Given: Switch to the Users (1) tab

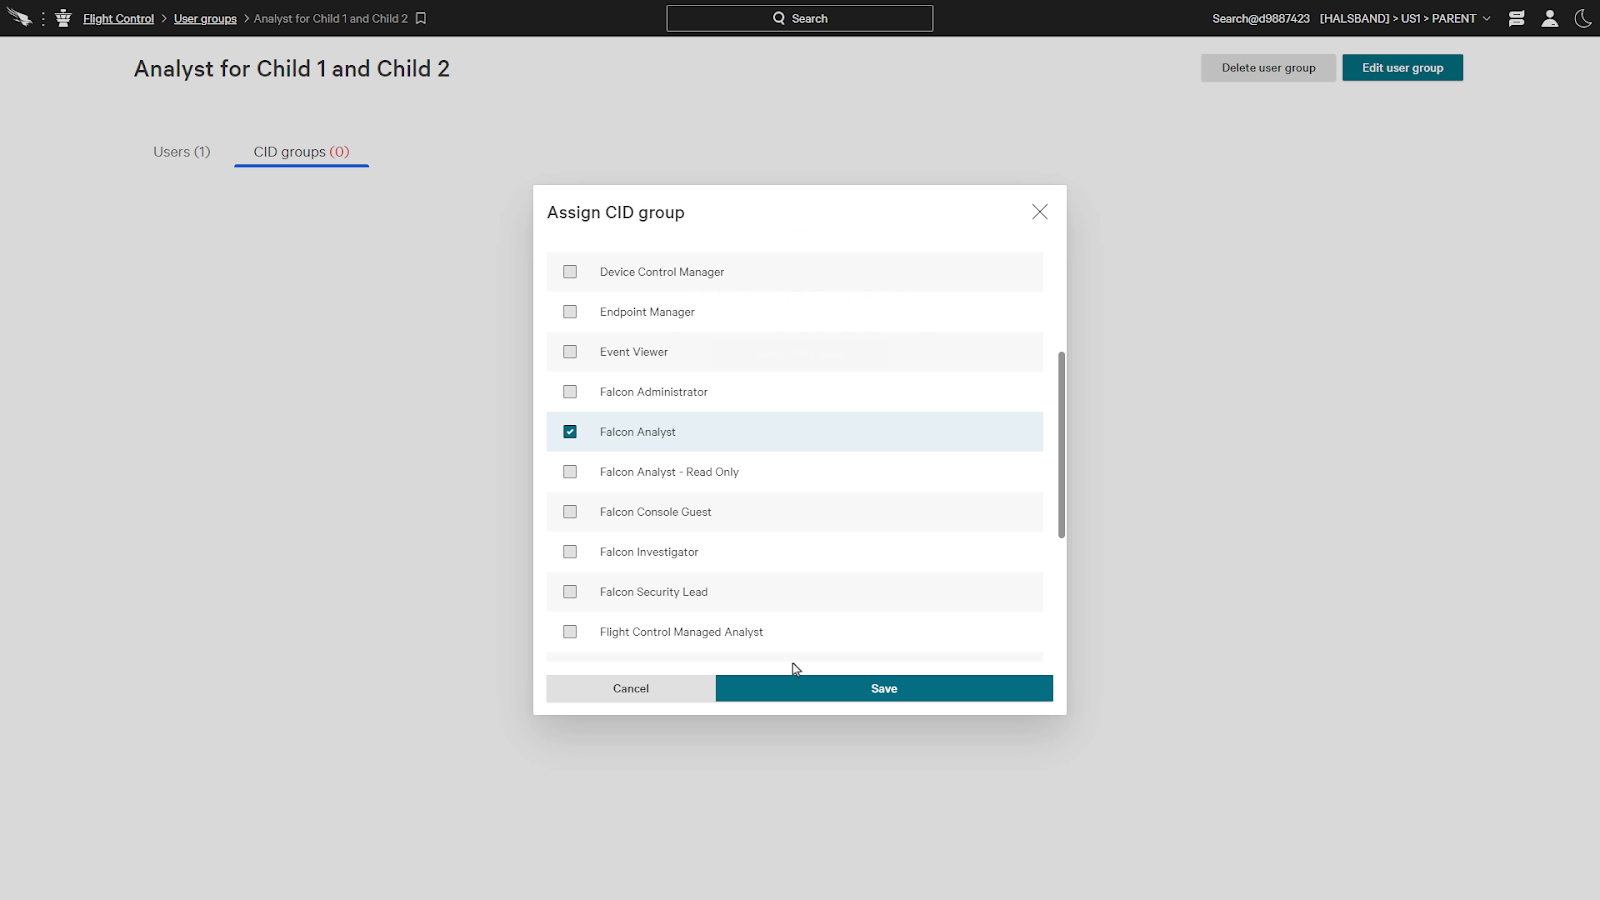Looking at the screenshot, I should [182, 152].
